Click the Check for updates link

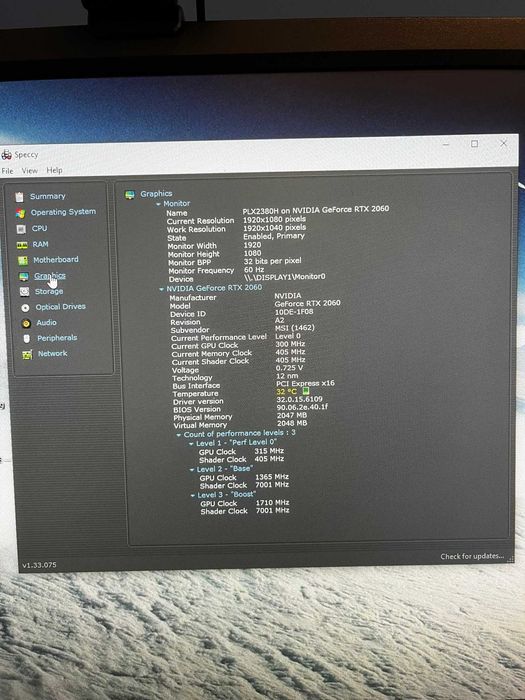pyautogui.click(x=472, y=556)
